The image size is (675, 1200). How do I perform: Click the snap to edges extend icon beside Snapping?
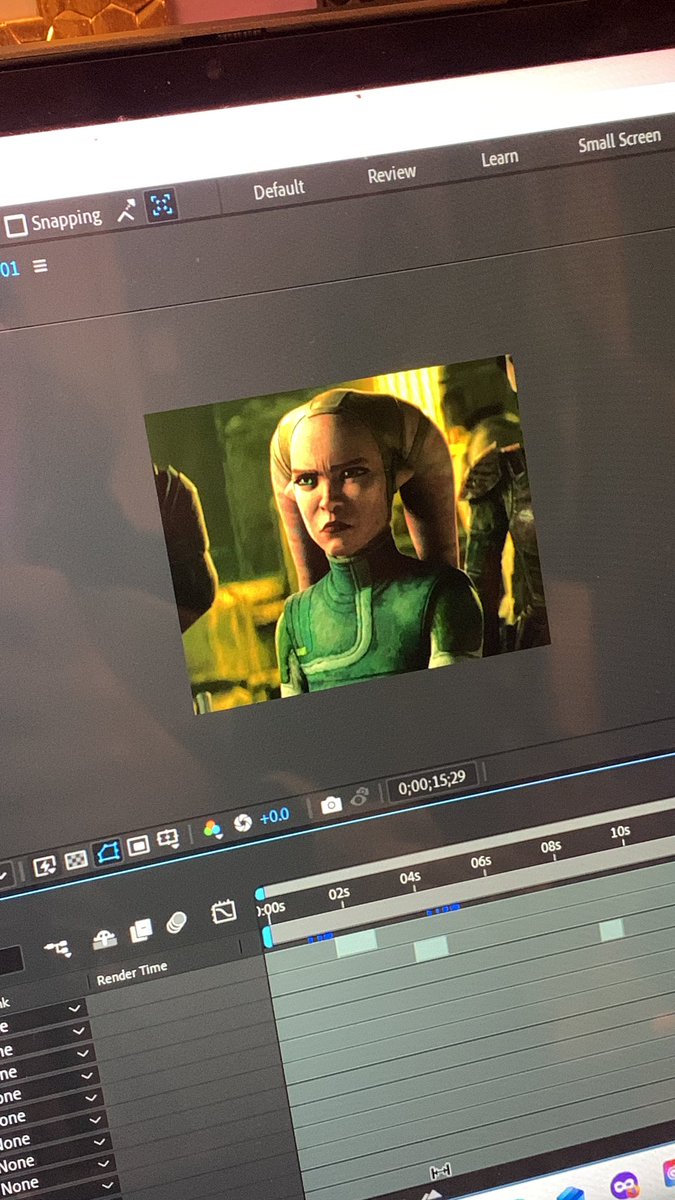(127, 210)
